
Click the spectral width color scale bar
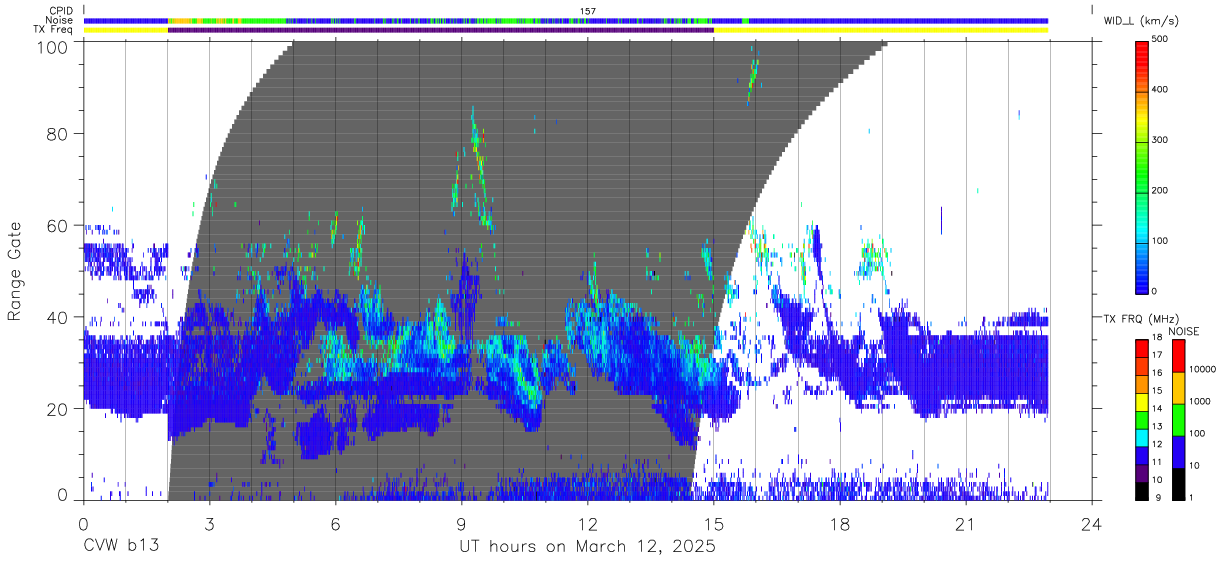tap(1142, 166)
